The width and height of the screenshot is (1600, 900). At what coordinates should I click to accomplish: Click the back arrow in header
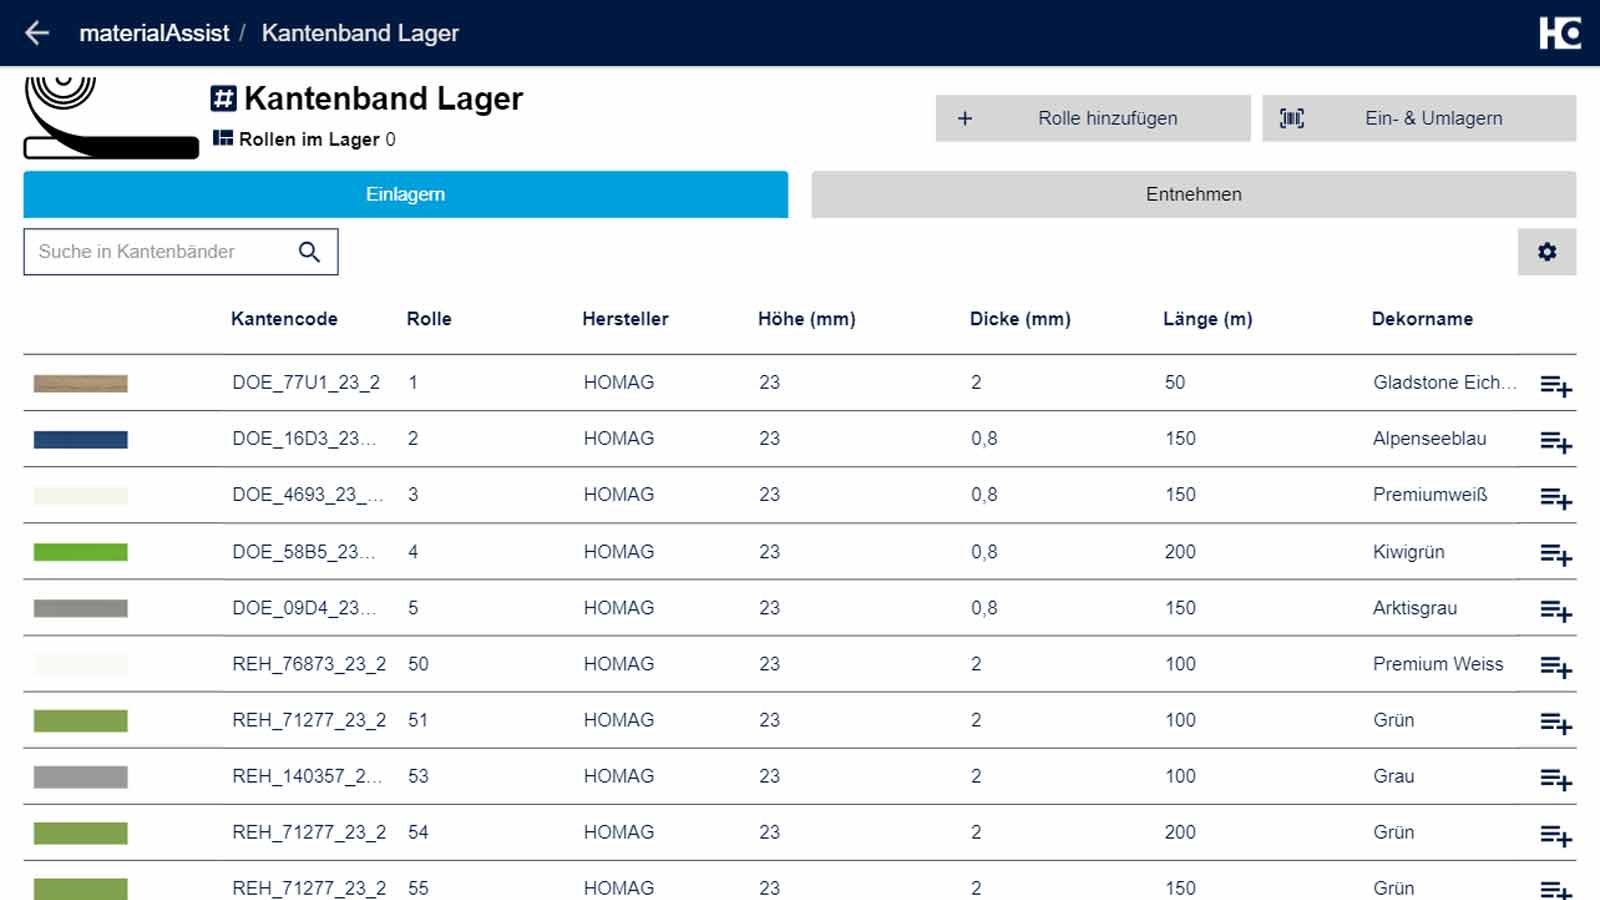pyautogui.click(x=37, y=33)
